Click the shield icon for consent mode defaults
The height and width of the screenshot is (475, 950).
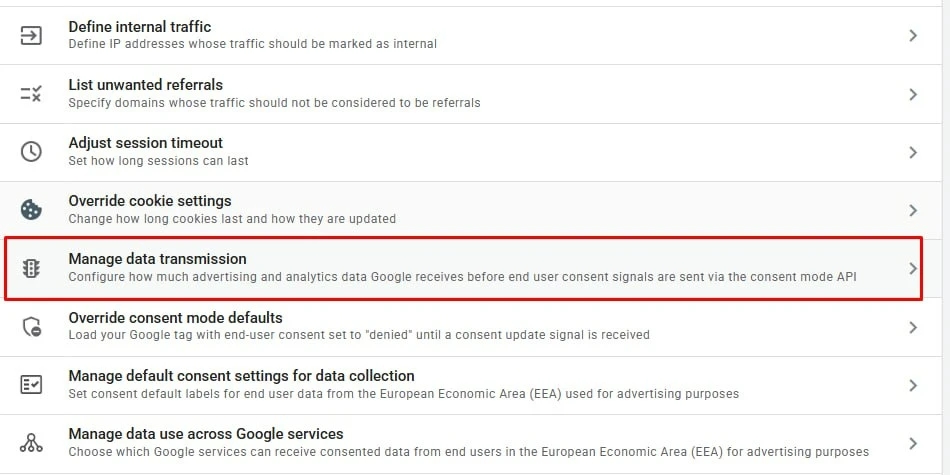point(31,327)
